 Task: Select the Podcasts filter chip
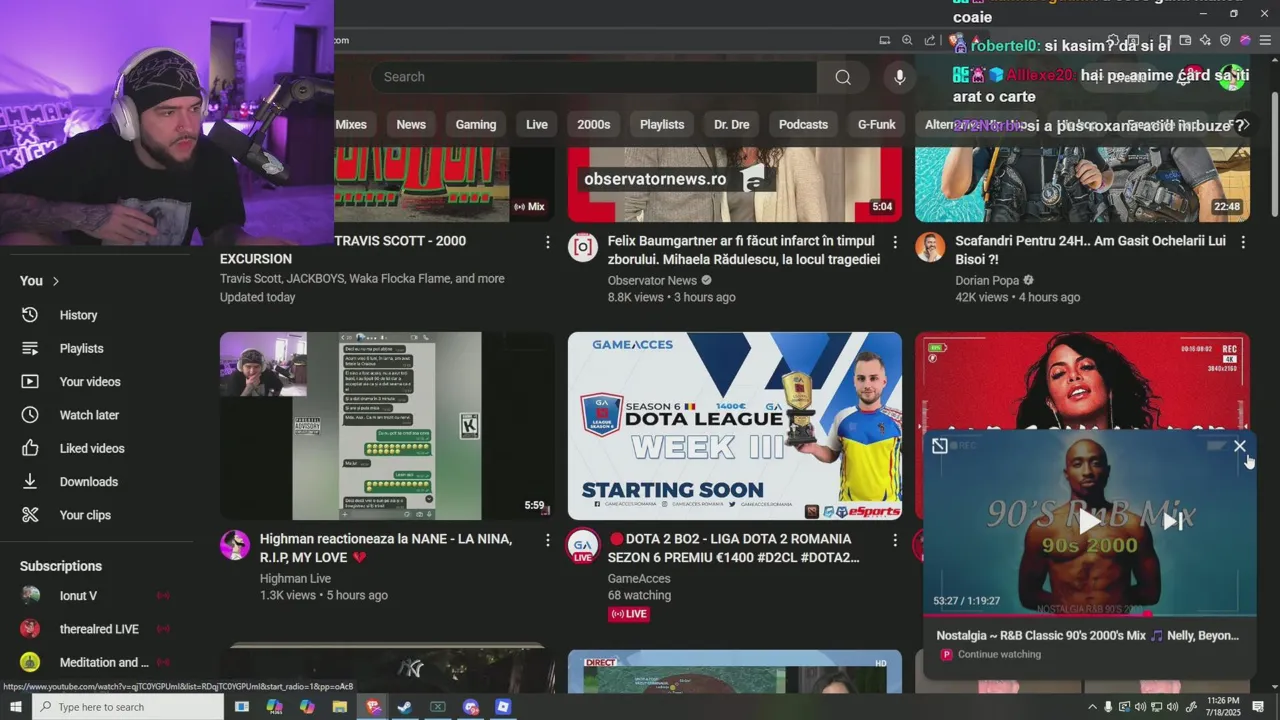tap(803, 125)
